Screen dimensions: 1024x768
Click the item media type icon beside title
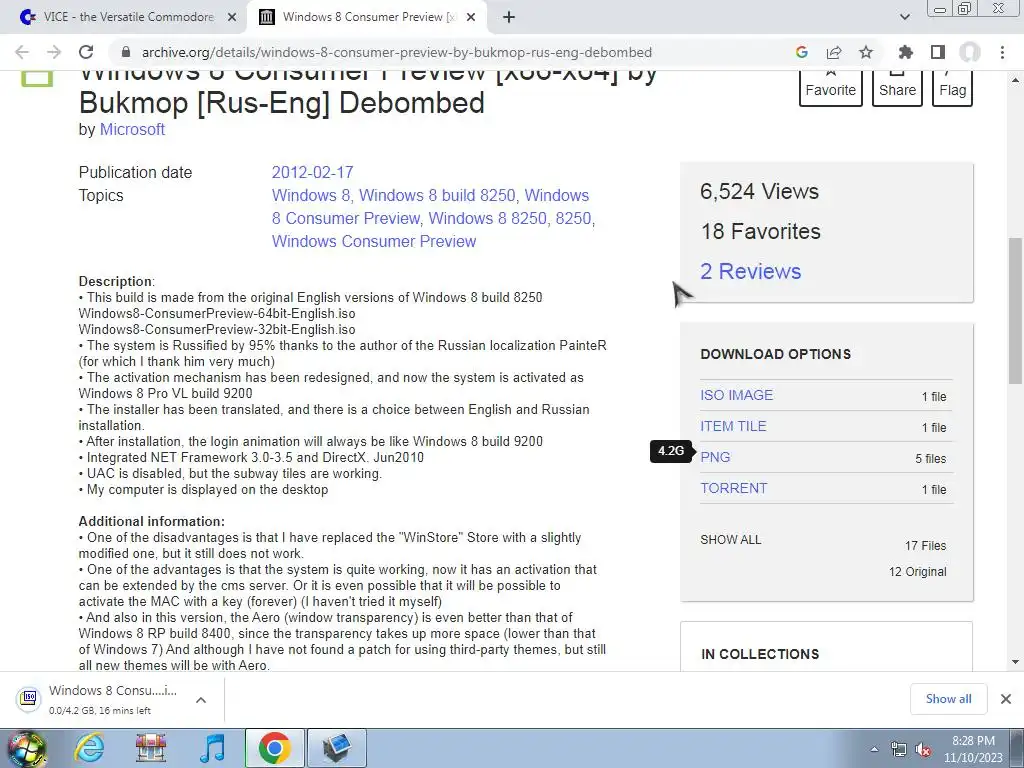(37, 78)
